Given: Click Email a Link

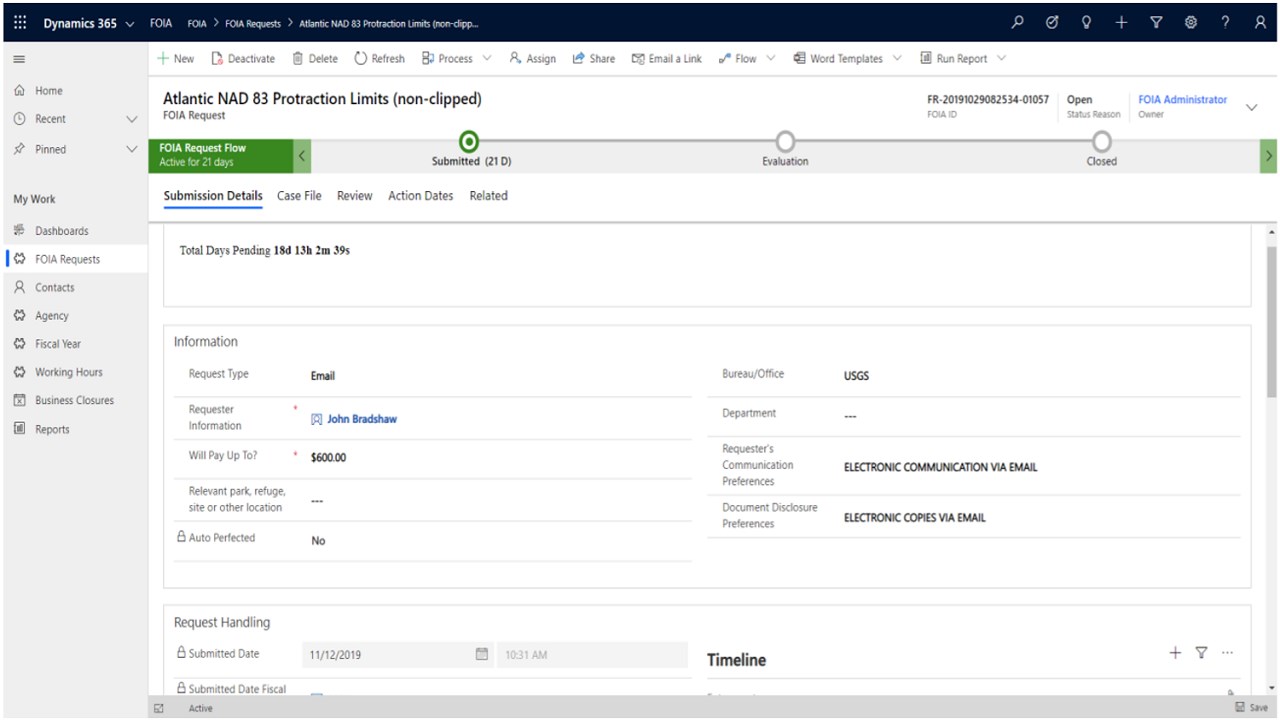Looking at the screenshot, I should (667, 59).
